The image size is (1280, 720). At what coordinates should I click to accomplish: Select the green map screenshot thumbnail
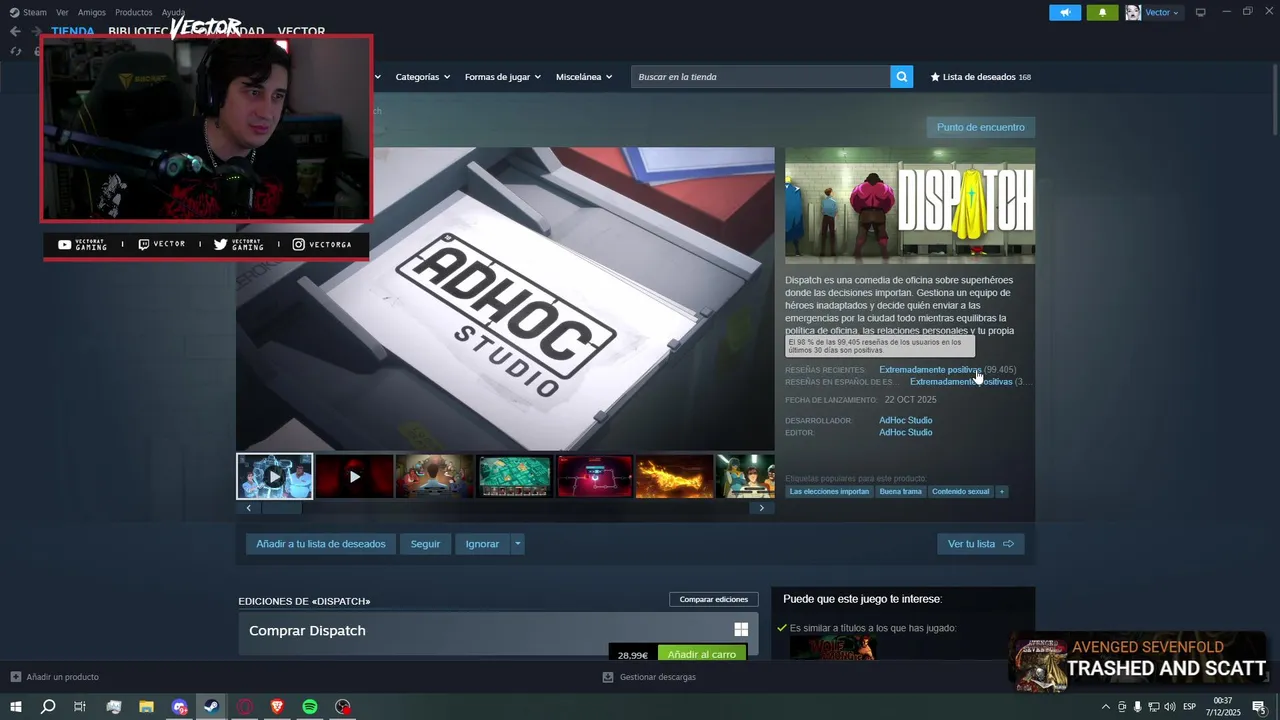[514, 476]
